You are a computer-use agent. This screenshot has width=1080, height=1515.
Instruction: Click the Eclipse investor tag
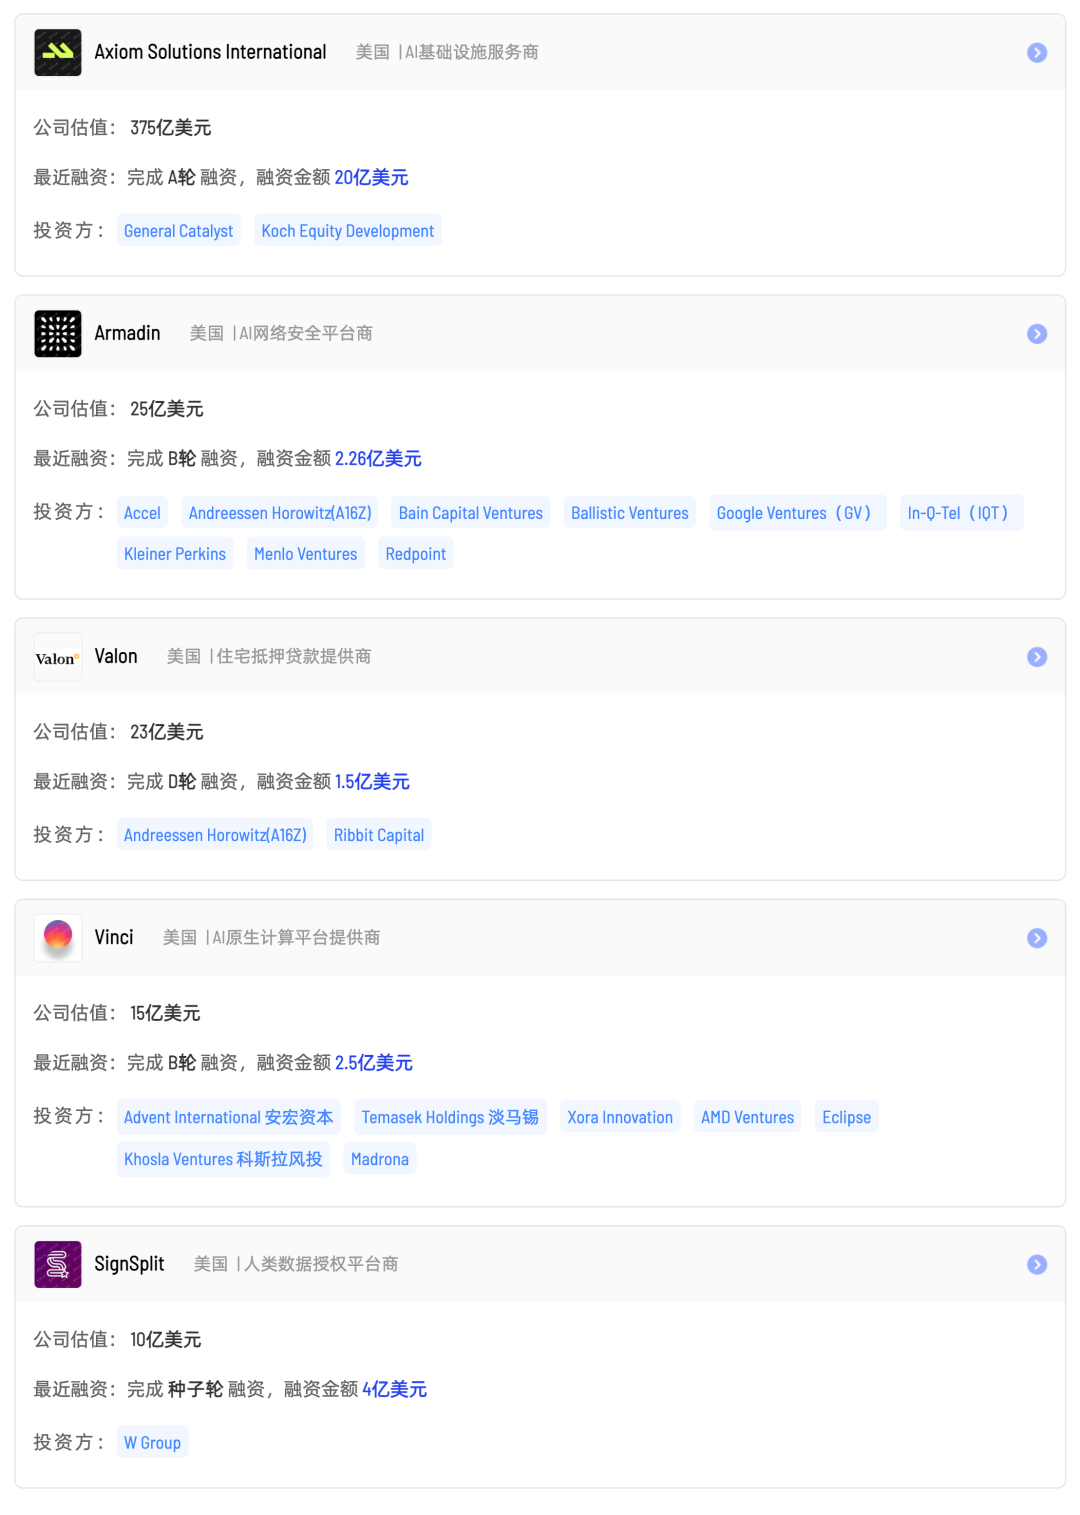coord(847,1117)
